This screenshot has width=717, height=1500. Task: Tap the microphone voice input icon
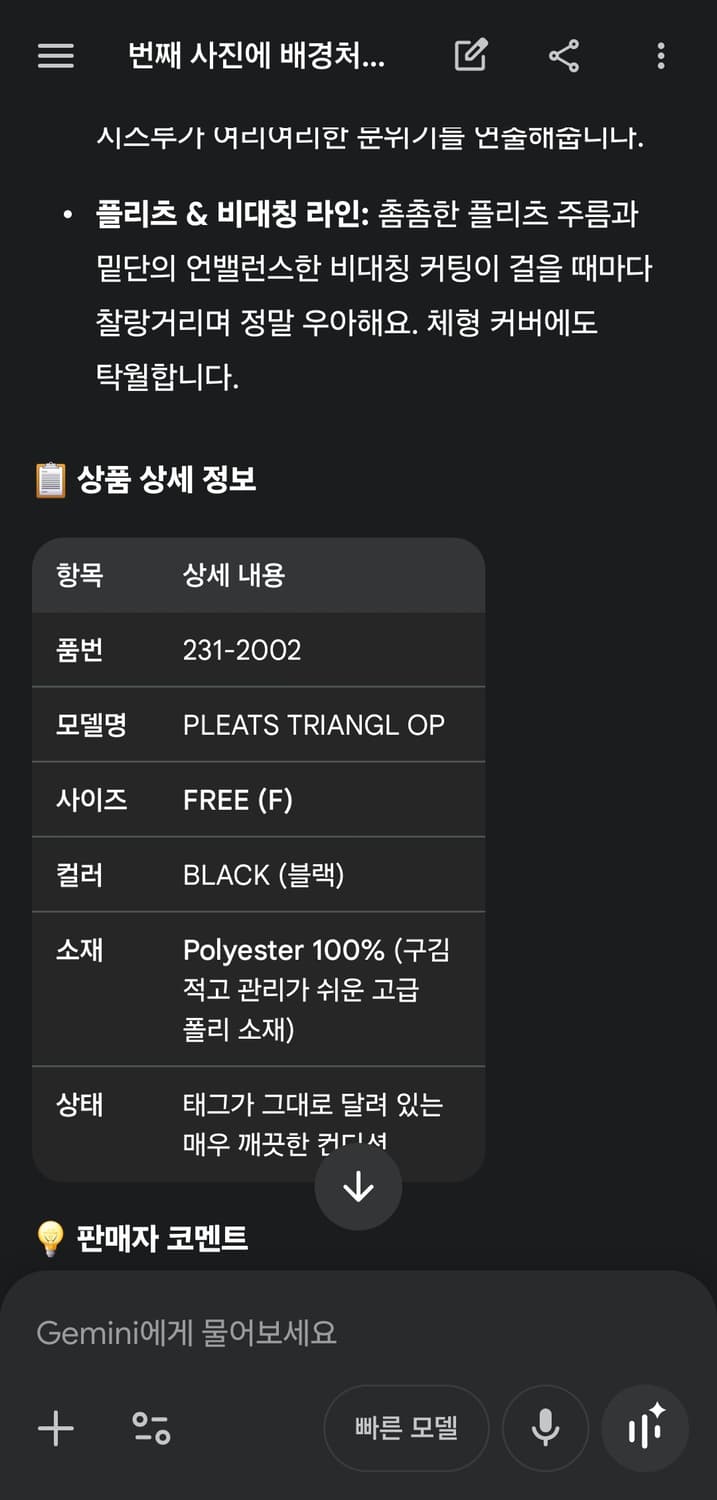point(545,1428)
